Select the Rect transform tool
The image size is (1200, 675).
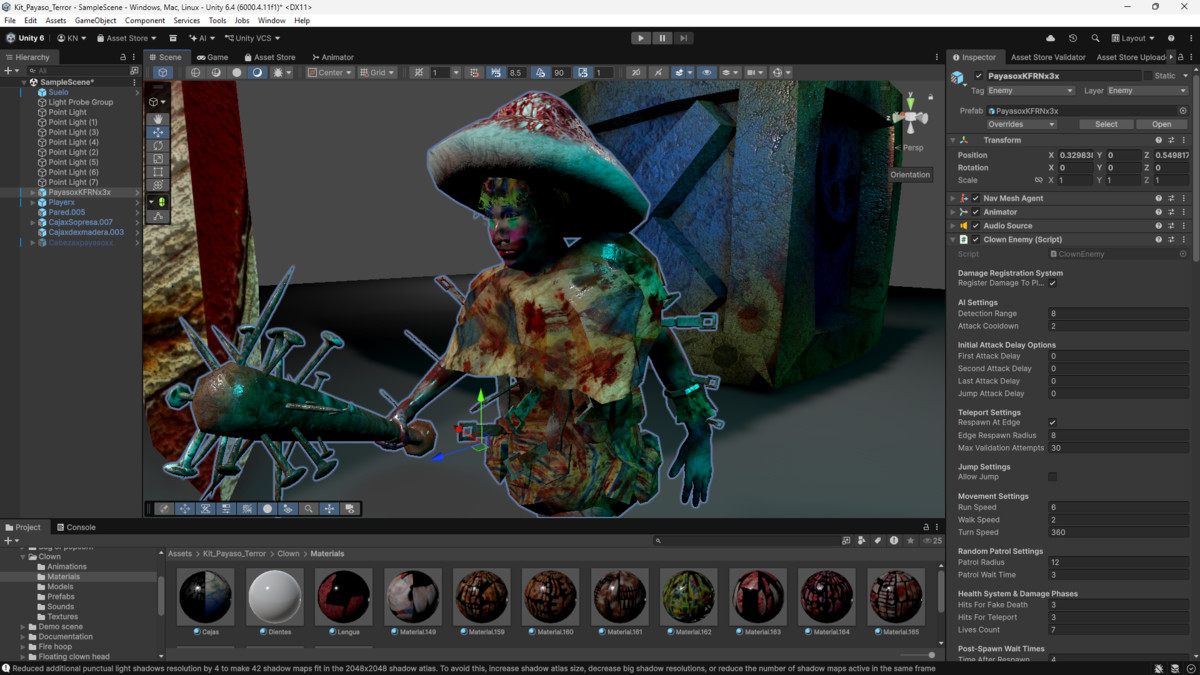click(x=158, y=171)
